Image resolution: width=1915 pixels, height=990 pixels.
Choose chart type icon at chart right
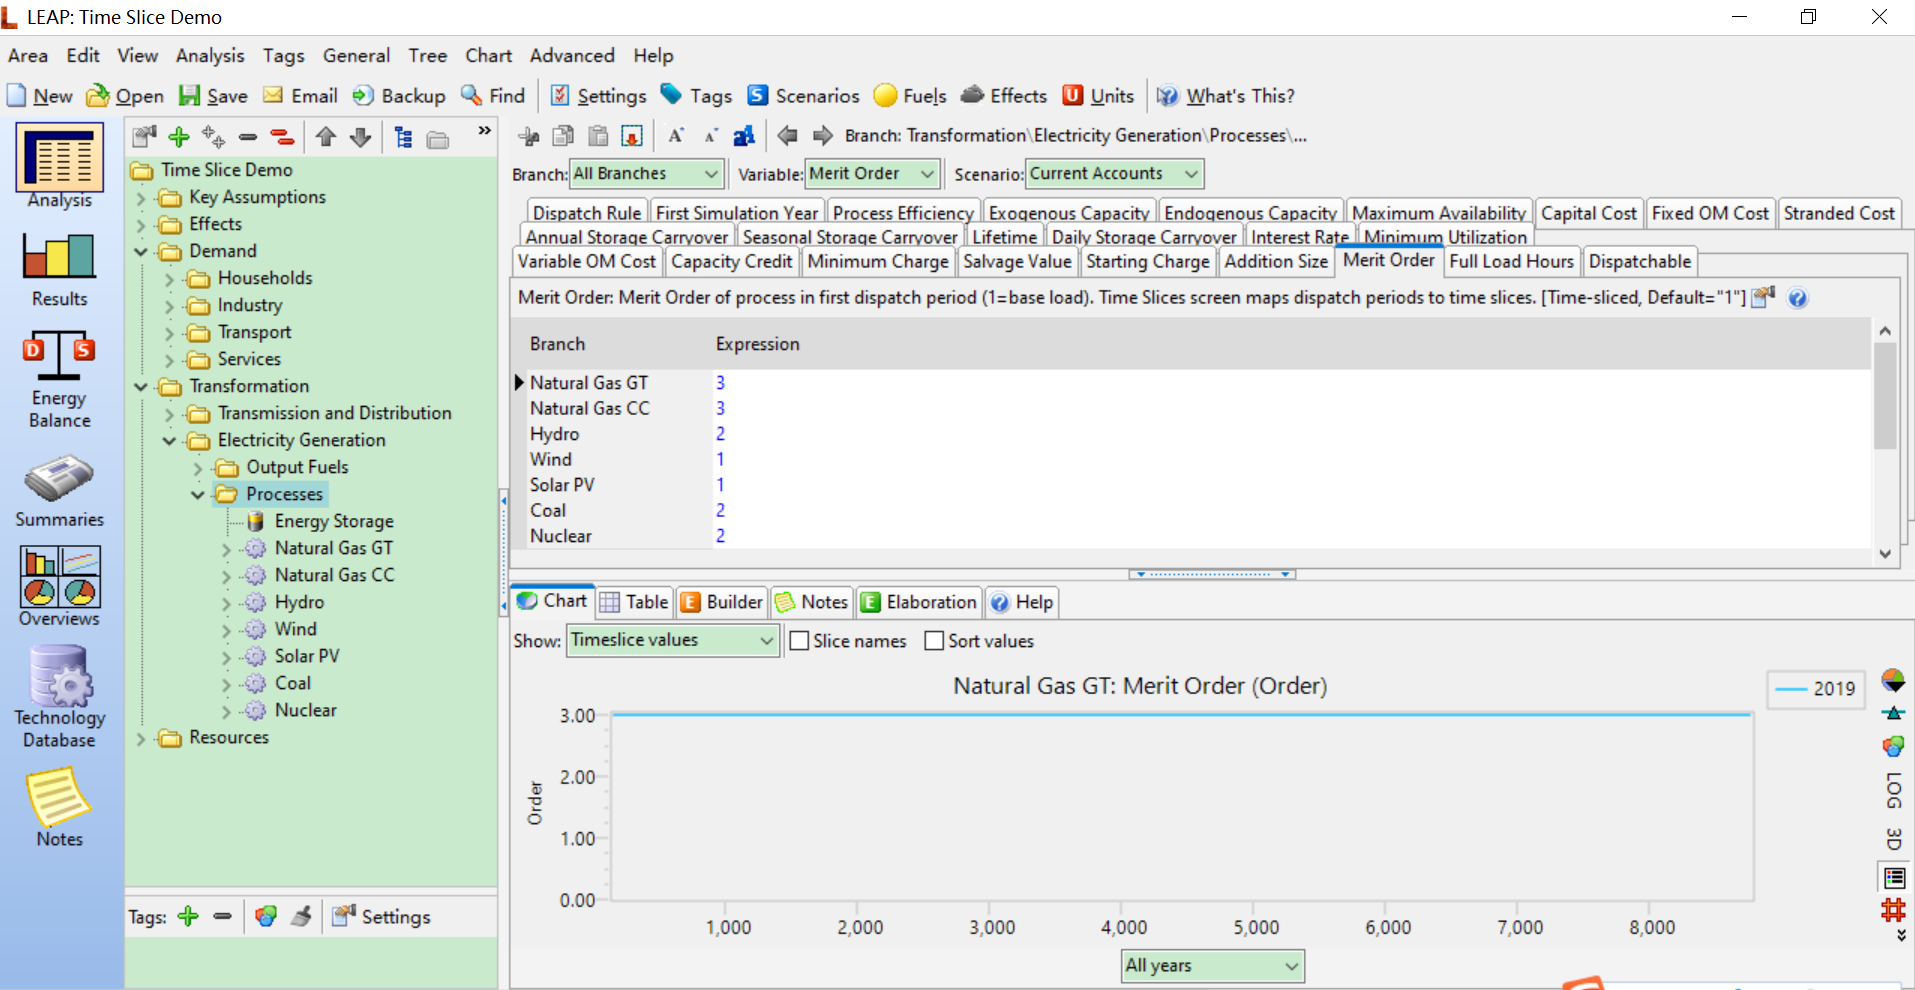[x=1893, y=681]
